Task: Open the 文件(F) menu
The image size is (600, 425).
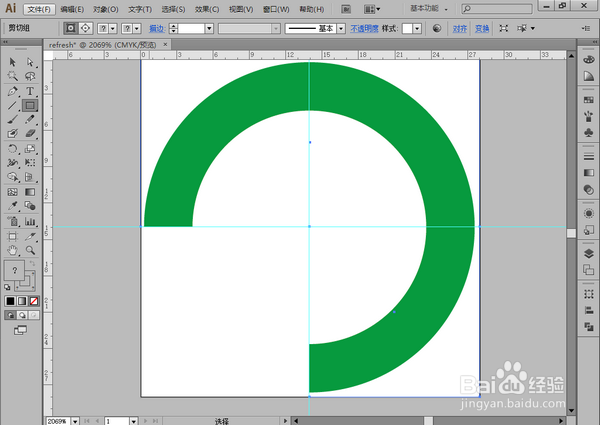Action: pos(39,9)
